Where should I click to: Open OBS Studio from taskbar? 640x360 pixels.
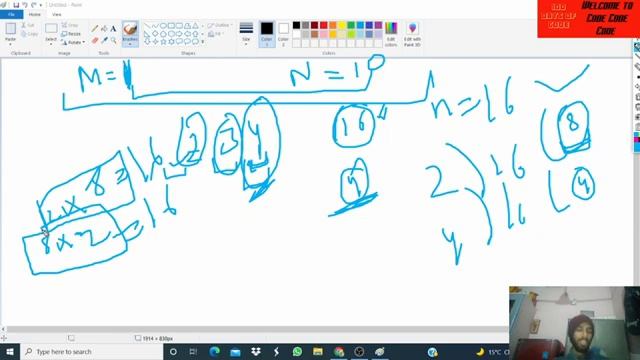pyautogui.click(x=359, y=351)
